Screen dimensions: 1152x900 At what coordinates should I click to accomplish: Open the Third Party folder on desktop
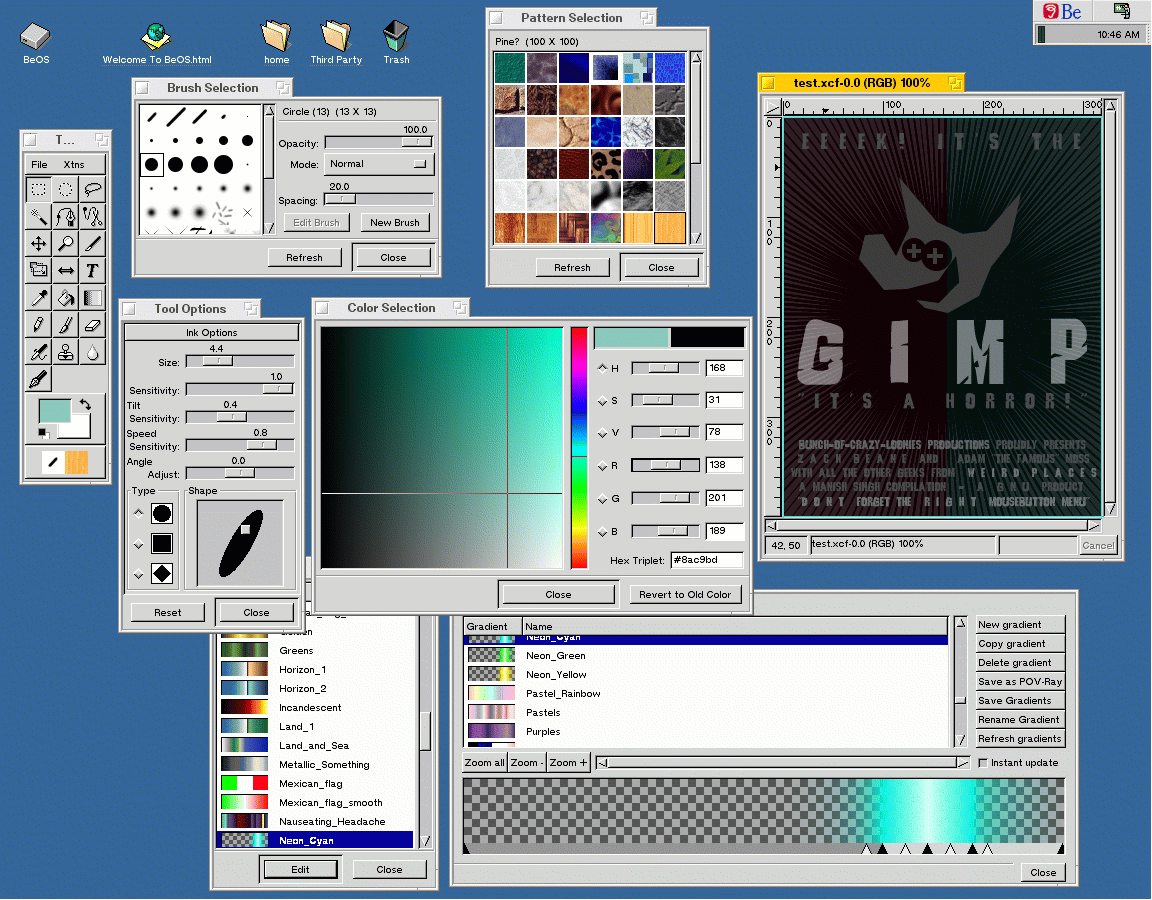336,43
